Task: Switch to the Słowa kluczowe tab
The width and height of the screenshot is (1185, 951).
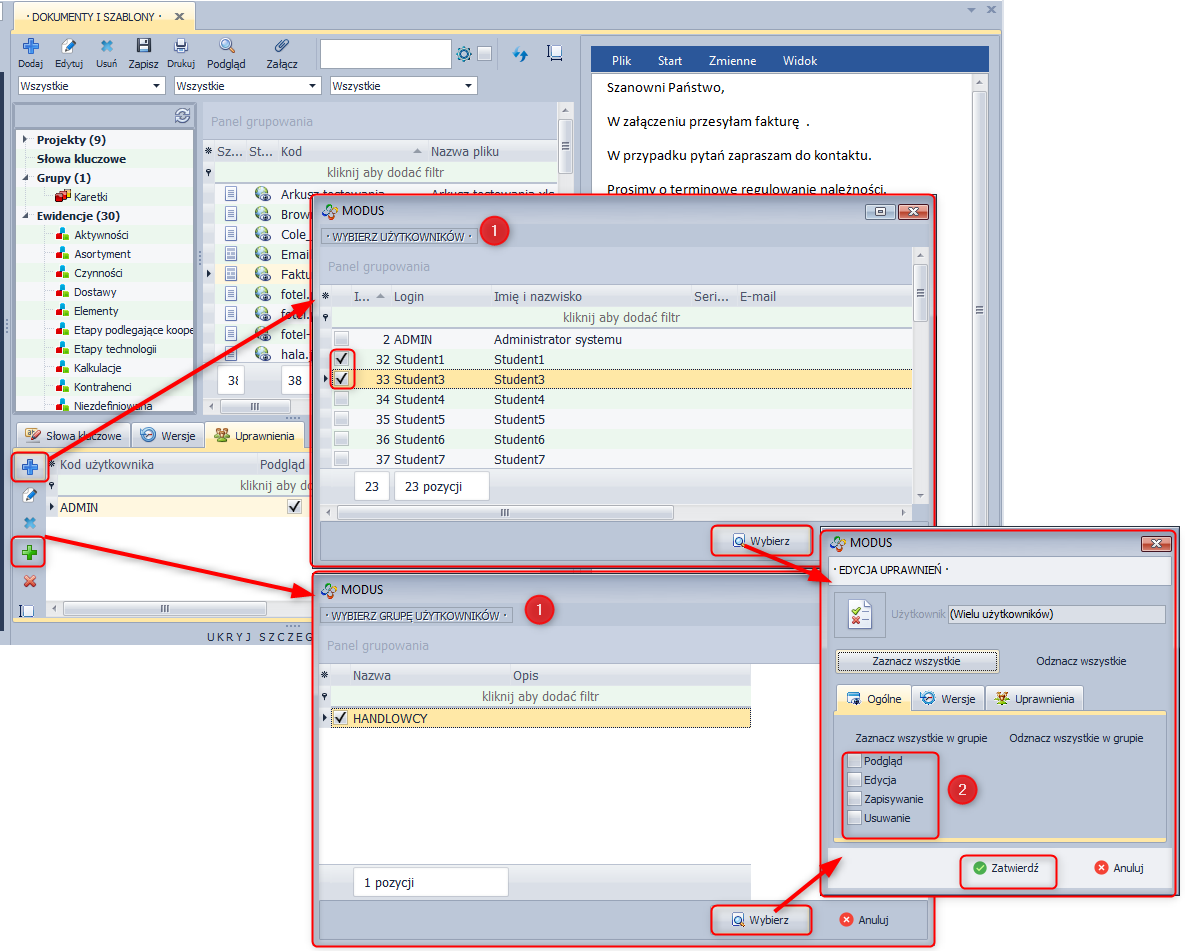Action: (73, 435)
